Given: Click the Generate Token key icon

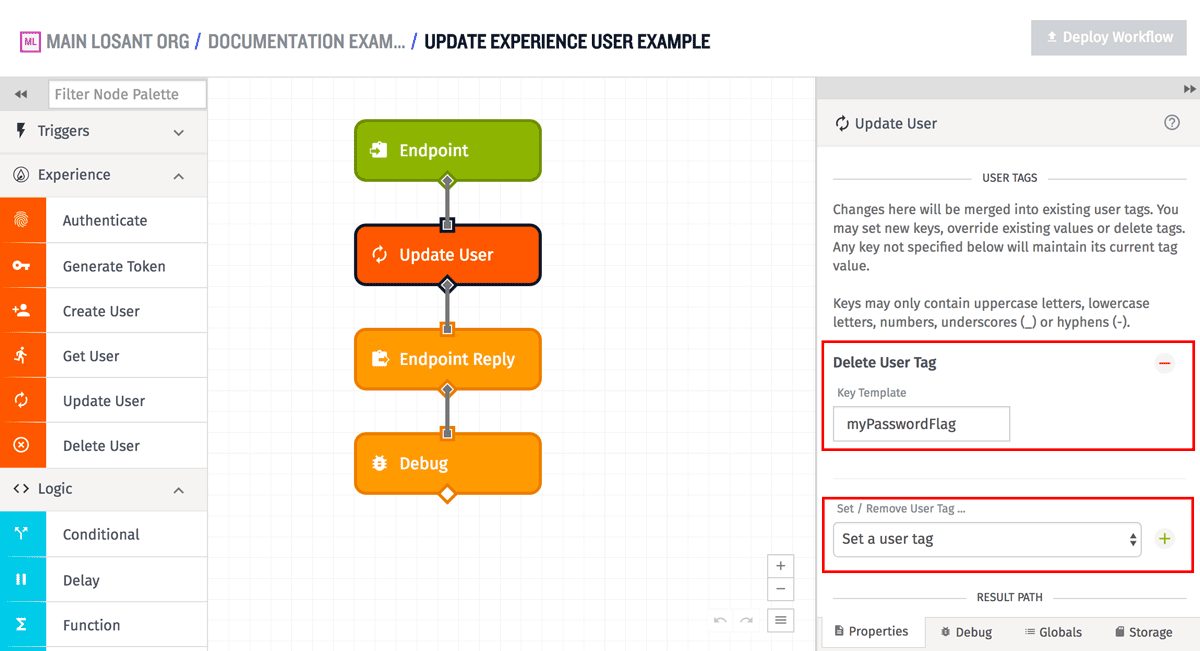Looking at the screenshot, I should pos(22,266).
